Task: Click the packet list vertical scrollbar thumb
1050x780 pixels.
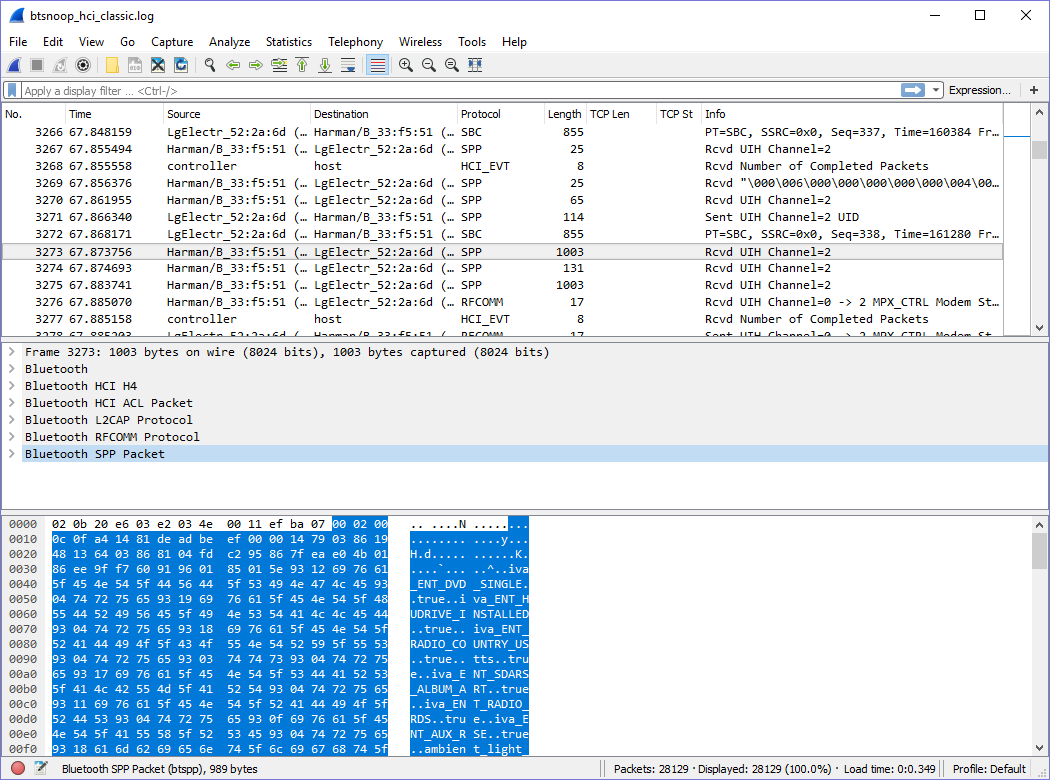Action: pyautogui.click(x=1039, y=150)
